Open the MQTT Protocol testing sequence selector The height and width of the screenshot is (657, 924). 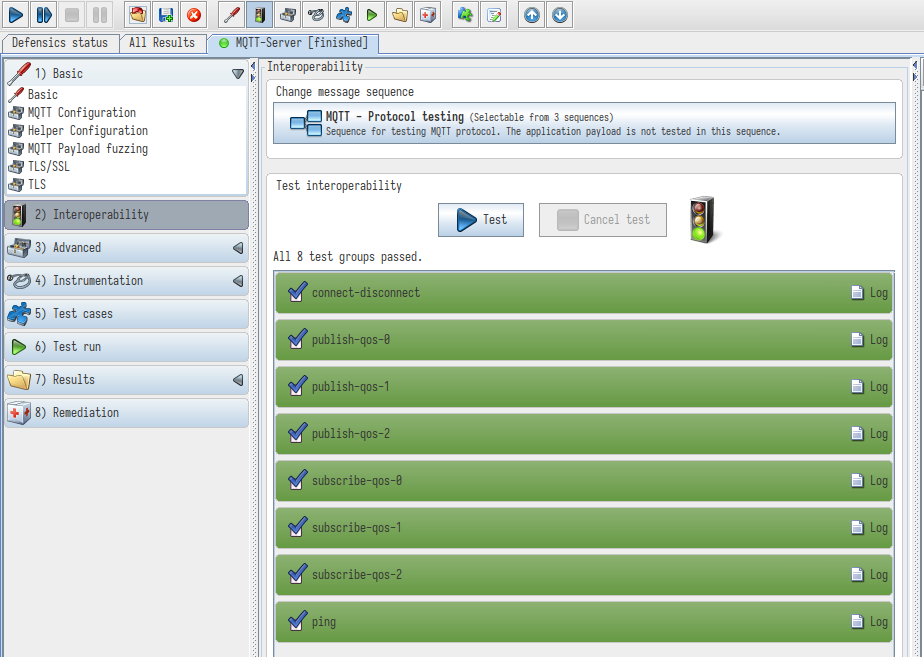pos(584,123)
